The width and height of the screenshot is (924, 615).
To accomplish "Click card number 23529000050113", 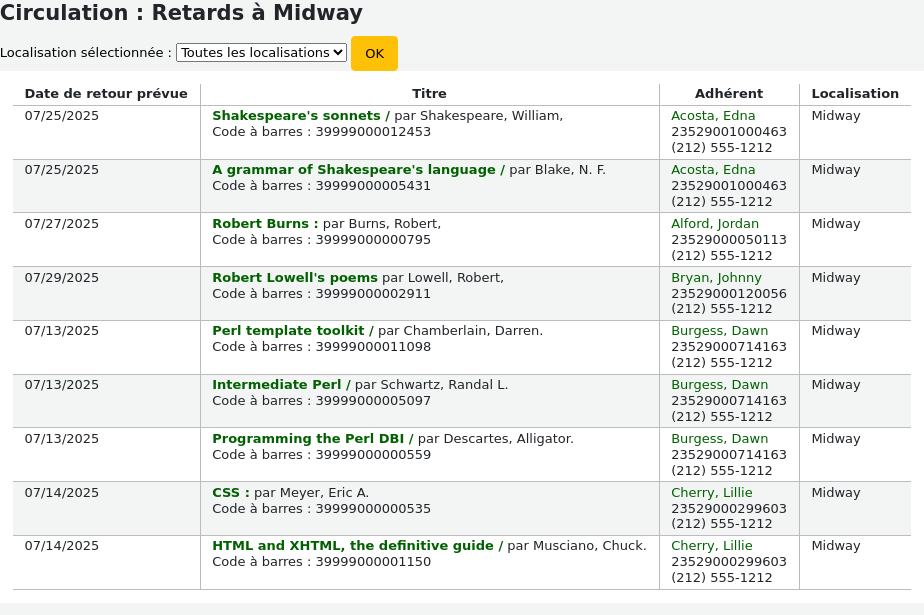I will (729, 240).
